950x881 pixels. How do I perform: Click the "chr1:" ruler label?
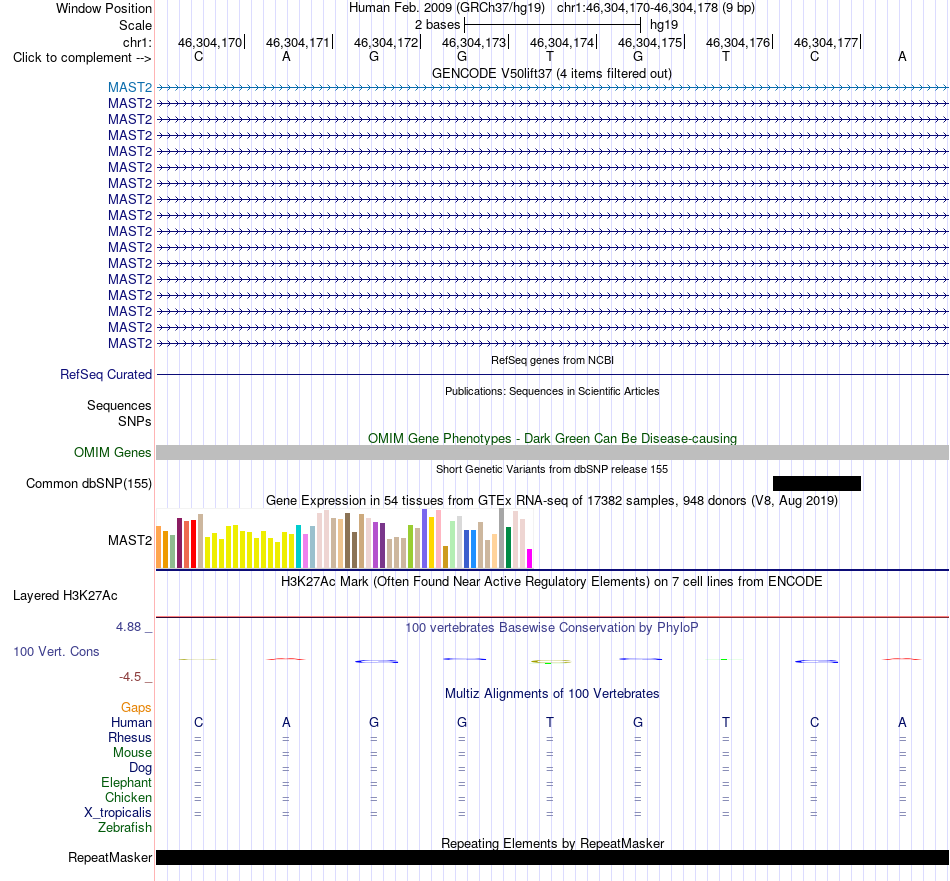click(137, 42)
